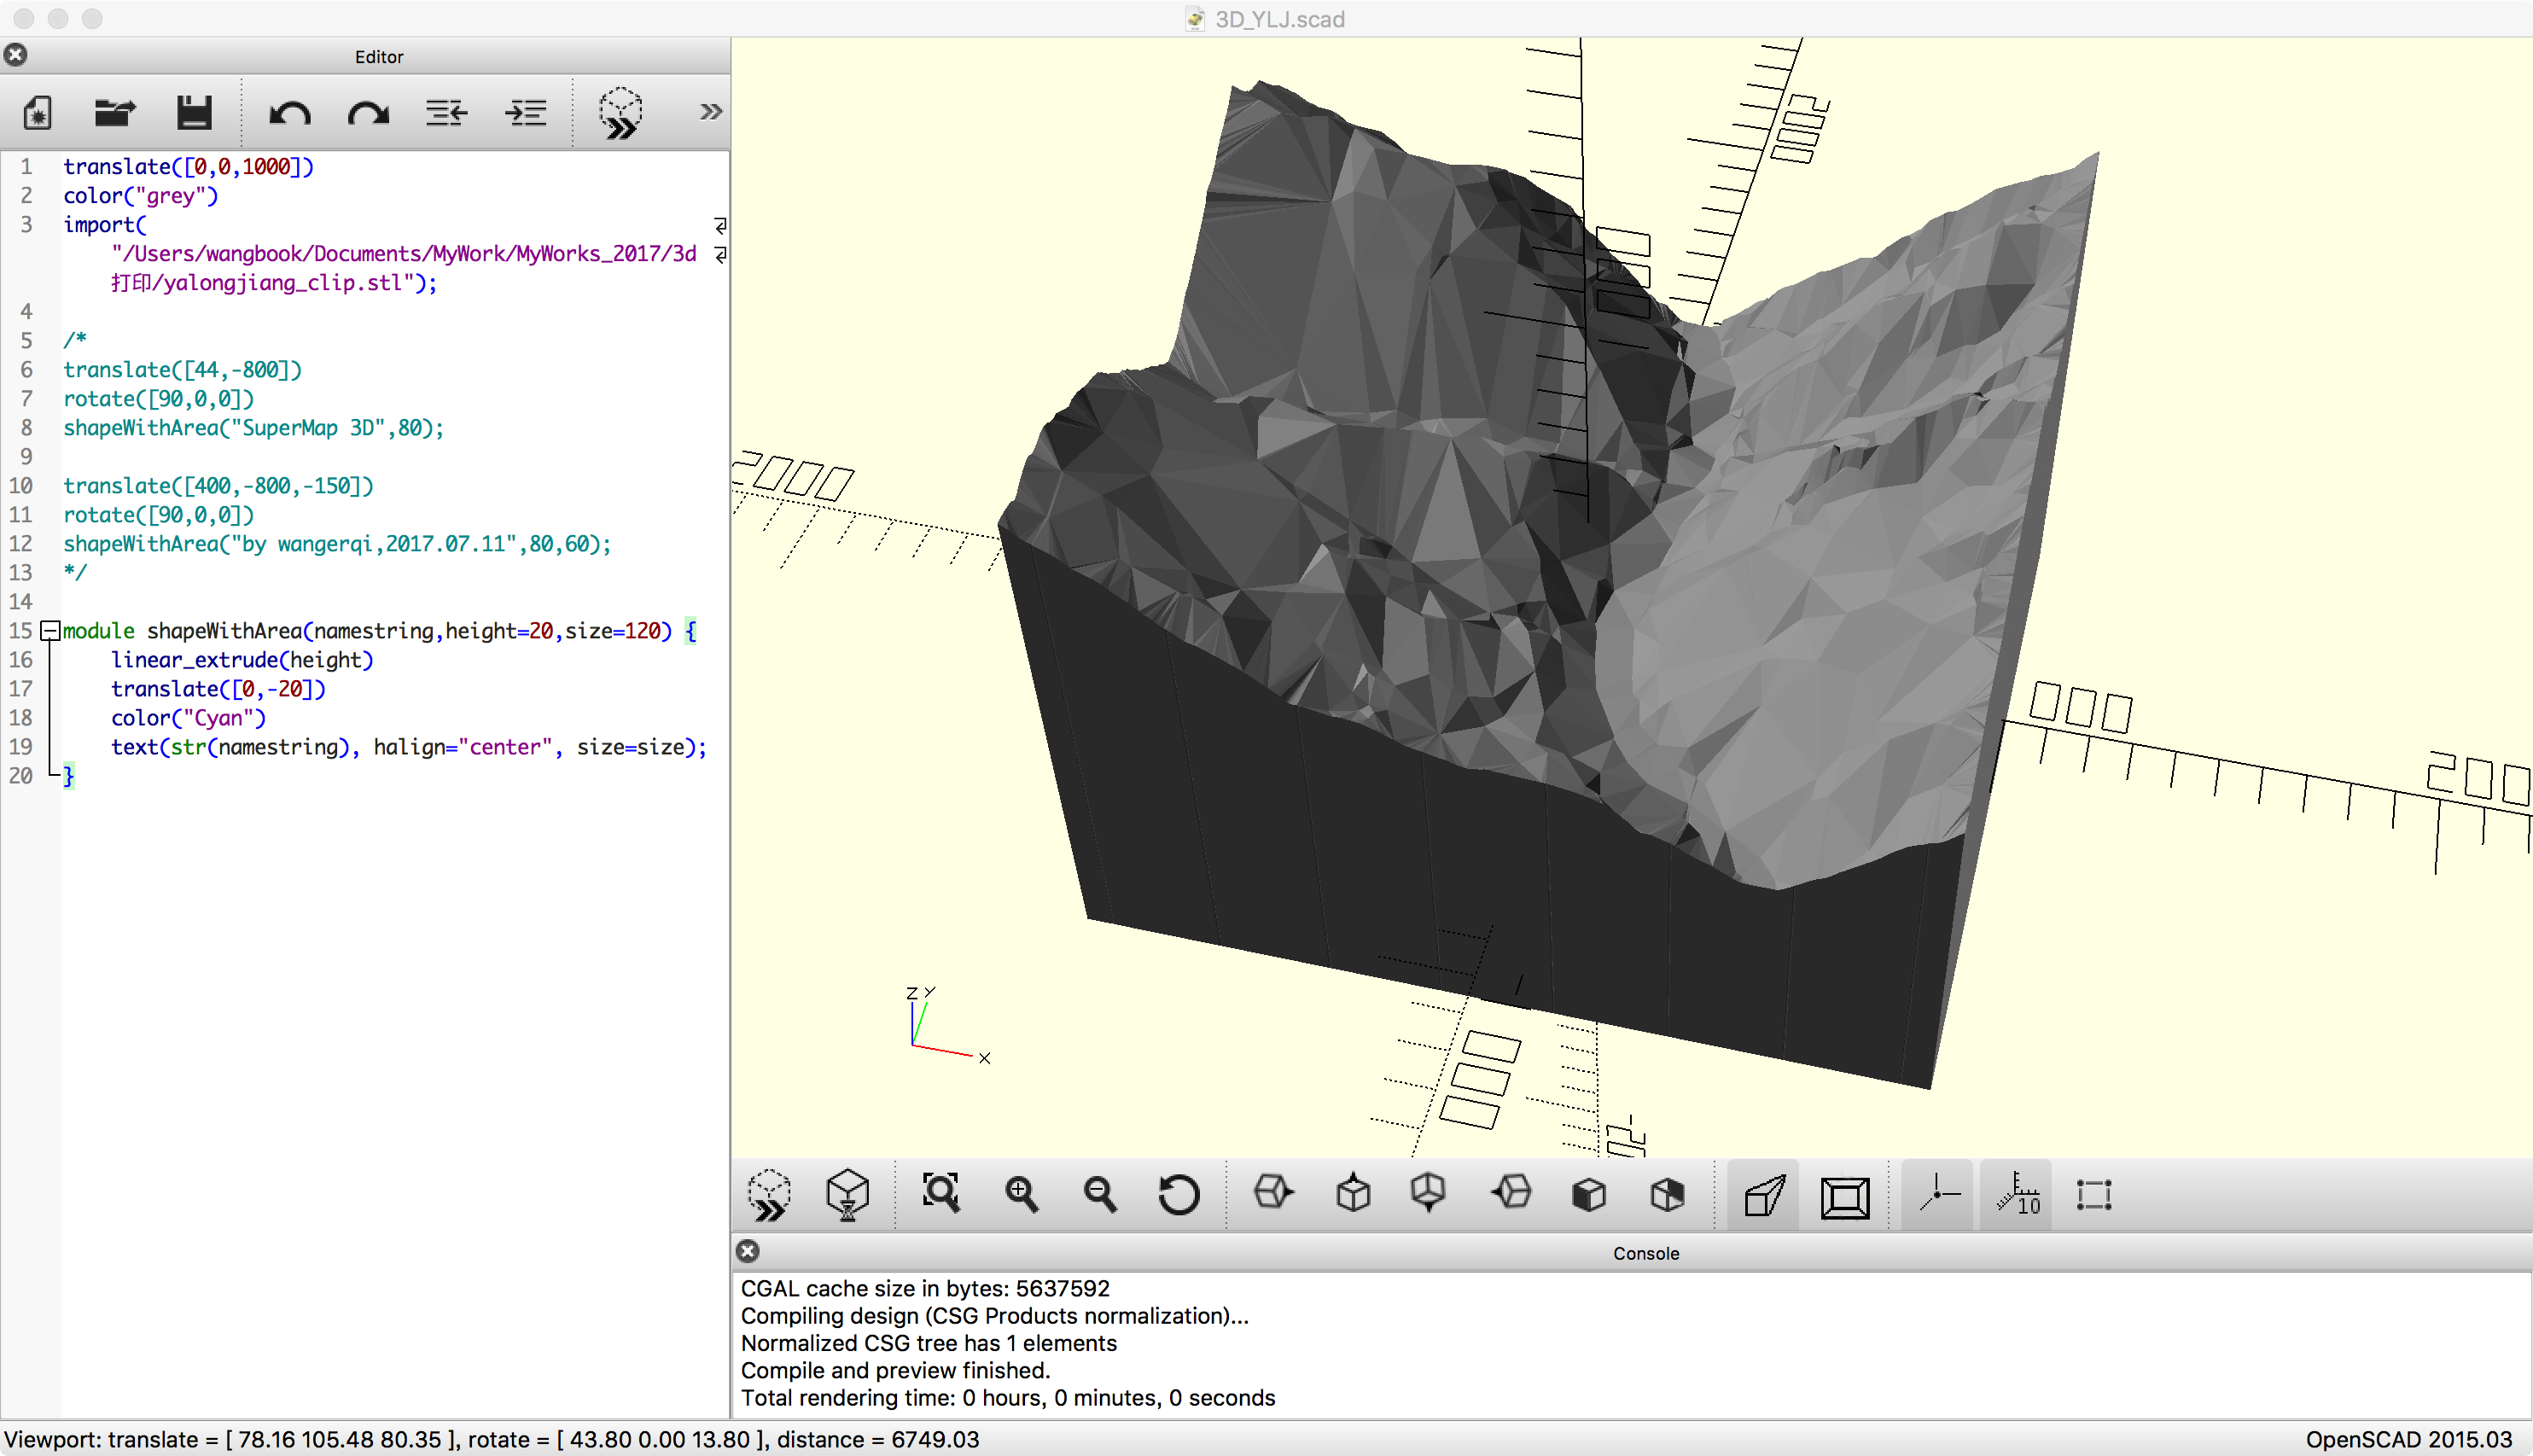Click the linear_extrude(height) line

tap(242, 660)
